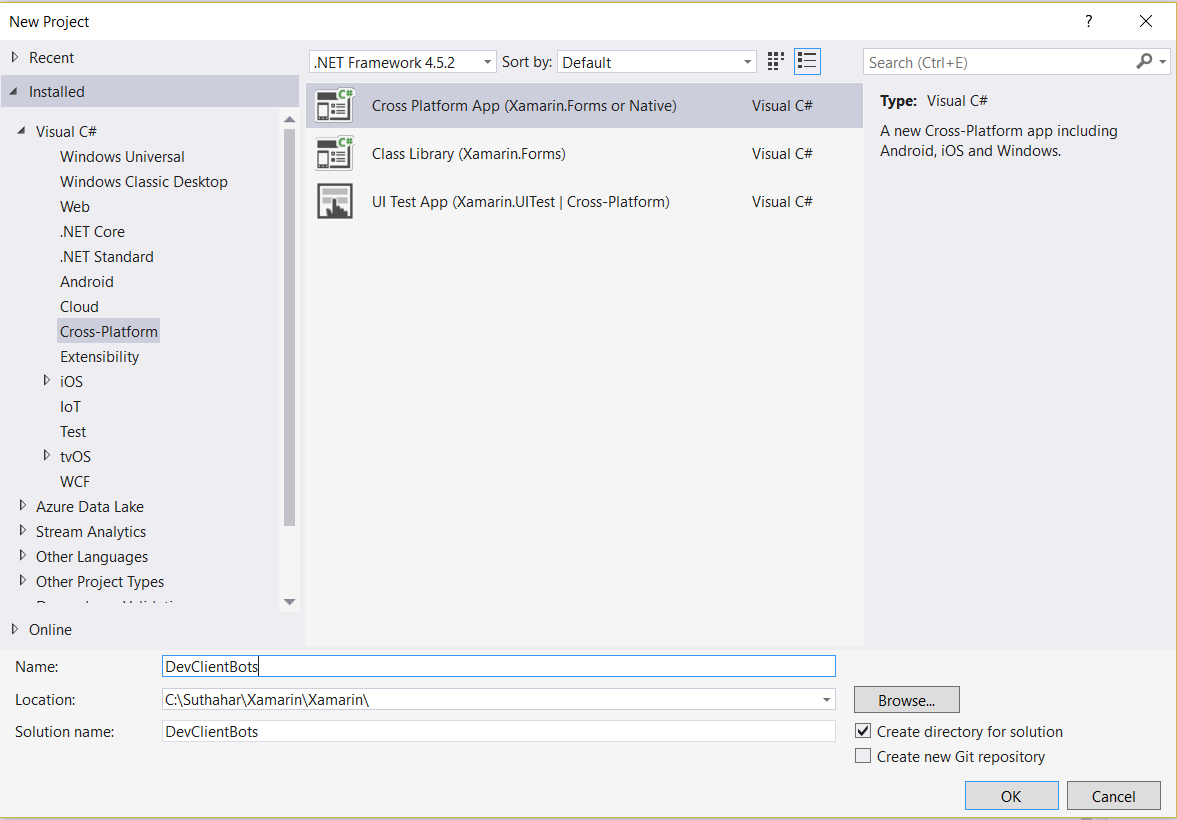Click the search magnifier icon
Viewport: 1177px width, 820px height.
tap(1143, 62)
